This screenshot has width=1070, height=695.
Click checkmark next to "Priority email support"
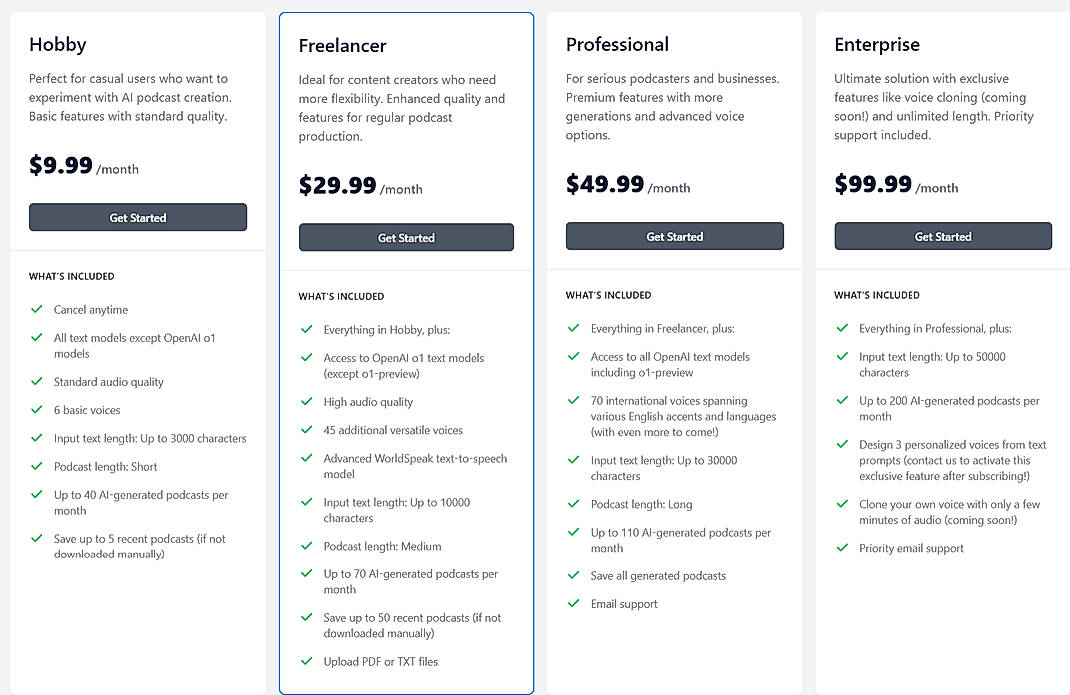(841, 548)
